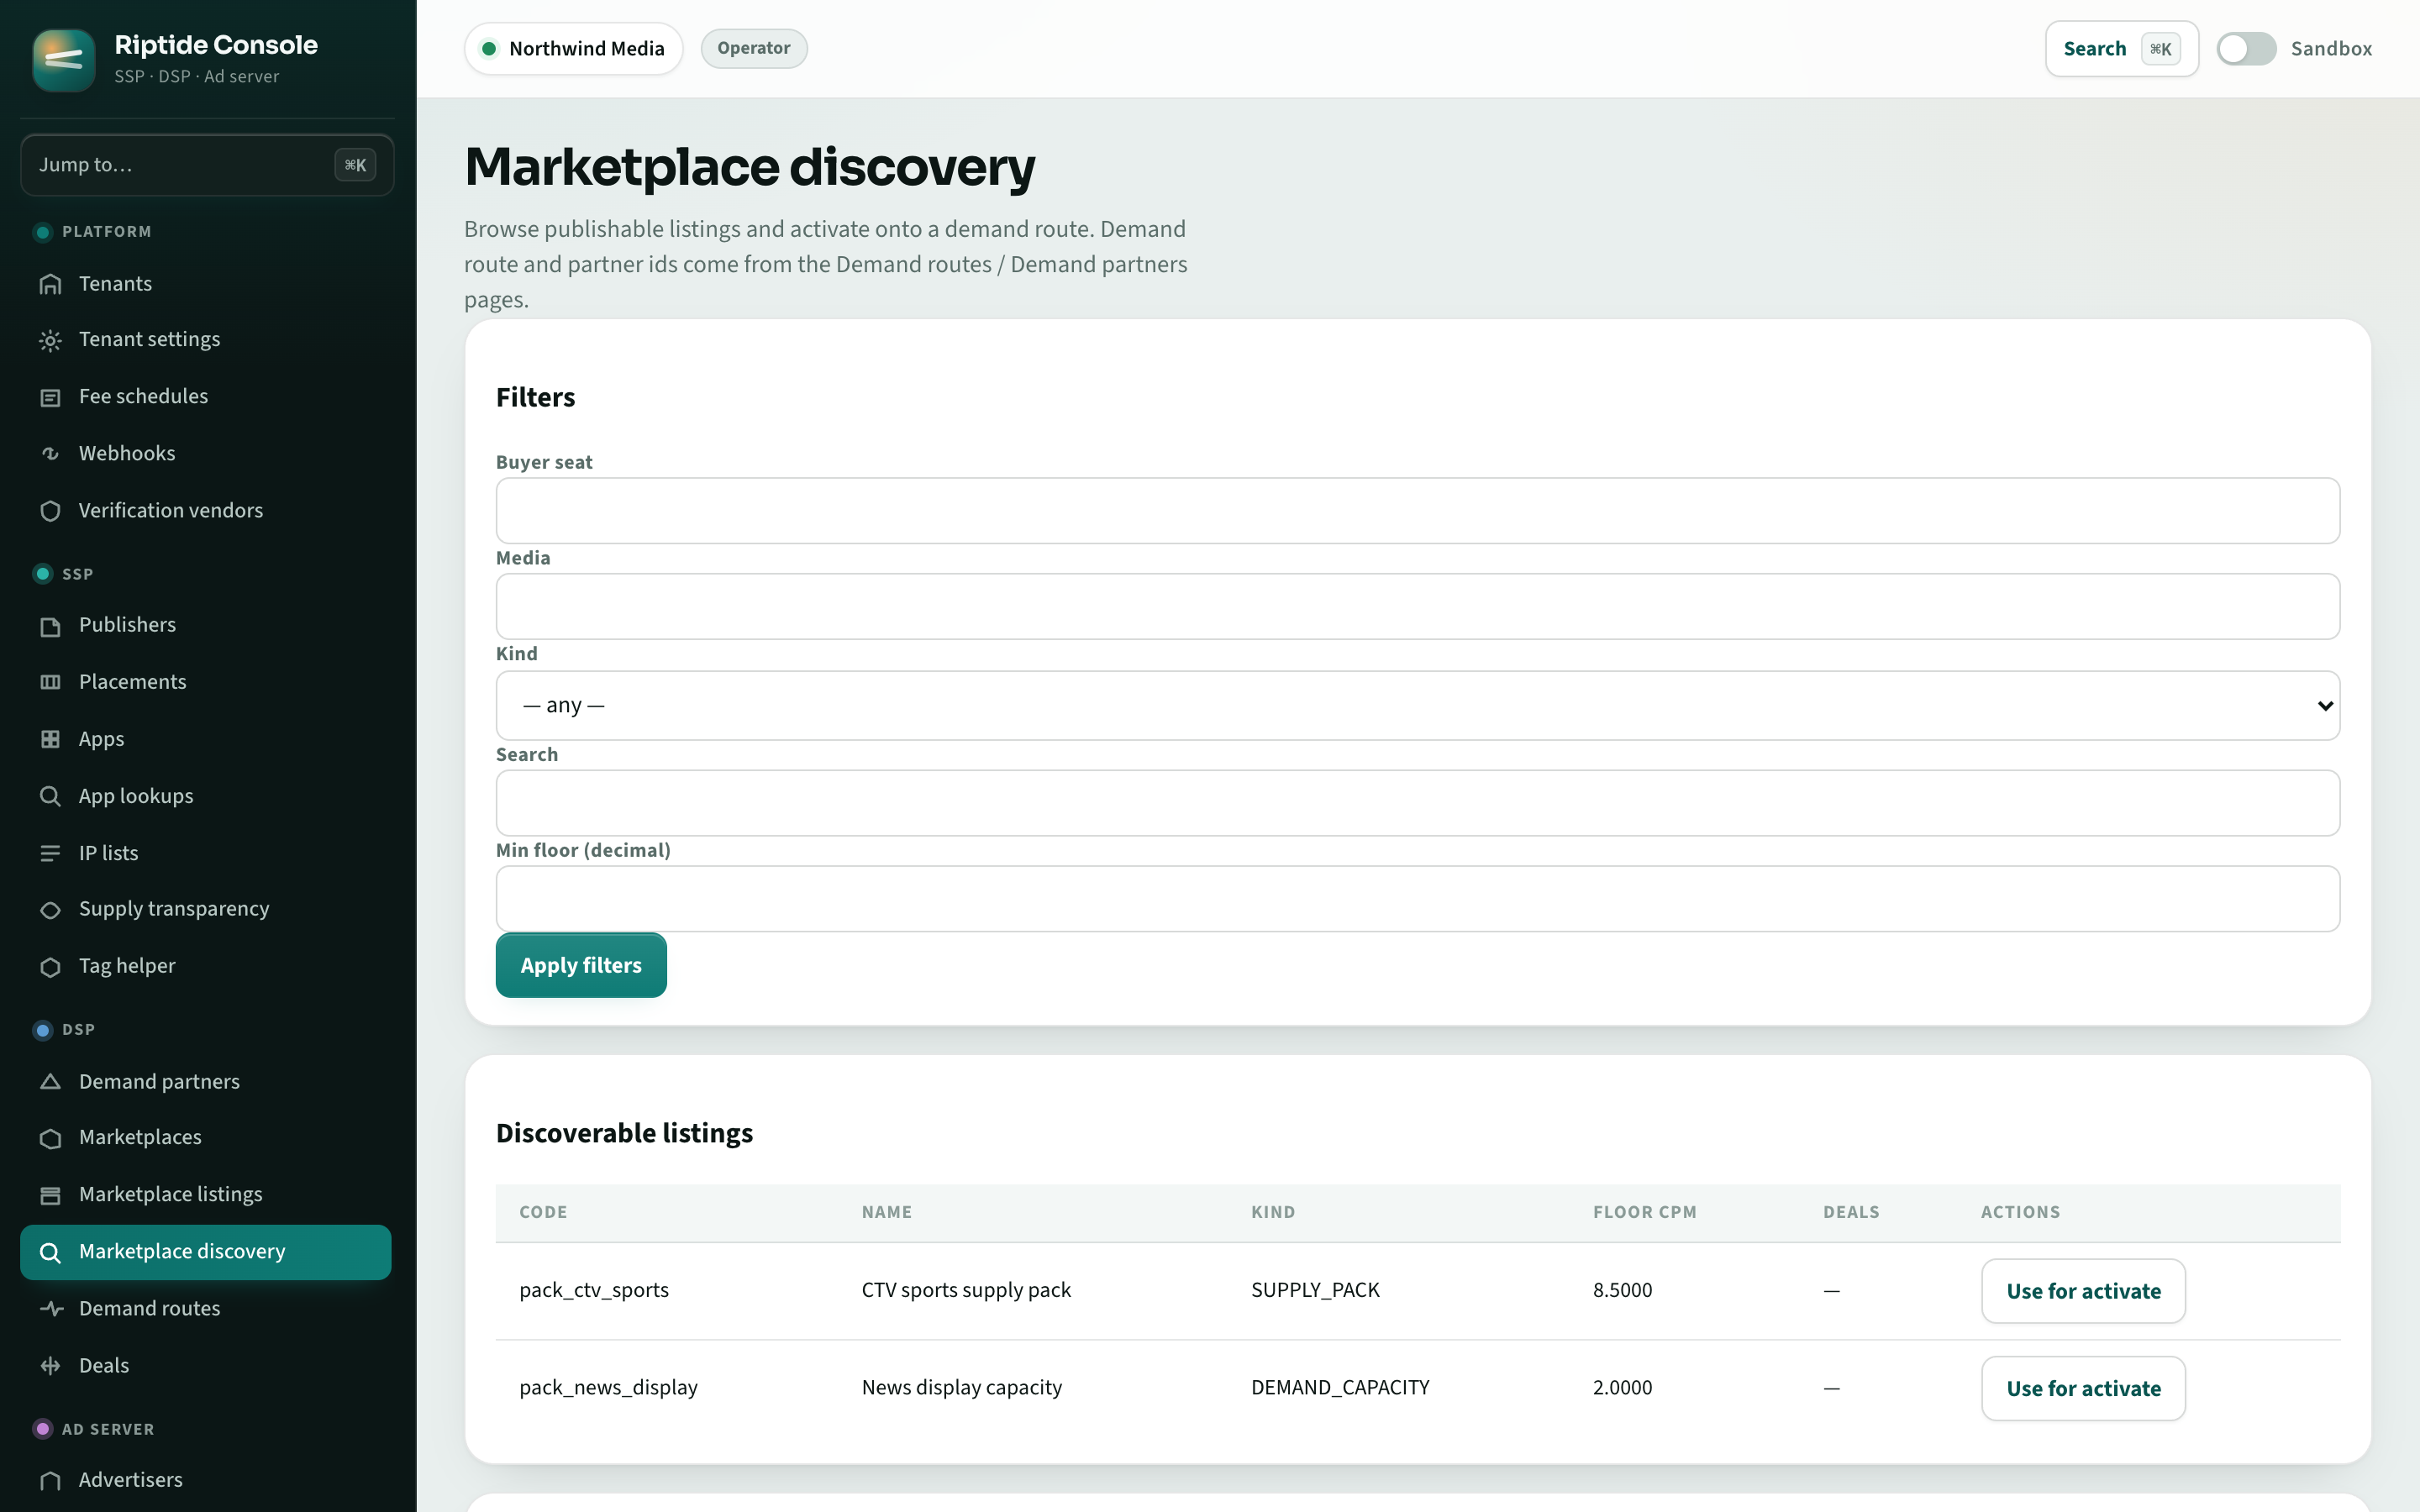This screenshot has height=1512, width=2420.
Task: Click the Operator role badge
Action: click(753, 48)
